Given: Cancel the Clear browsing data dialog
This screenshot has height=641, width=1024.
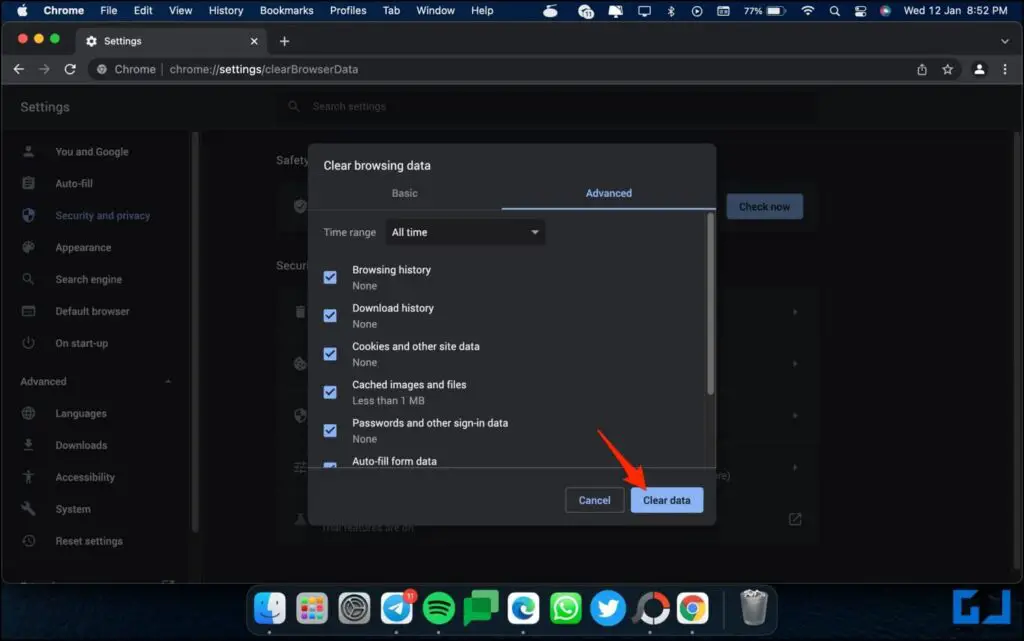Looking at the screenshot, I should coord(594,500).
